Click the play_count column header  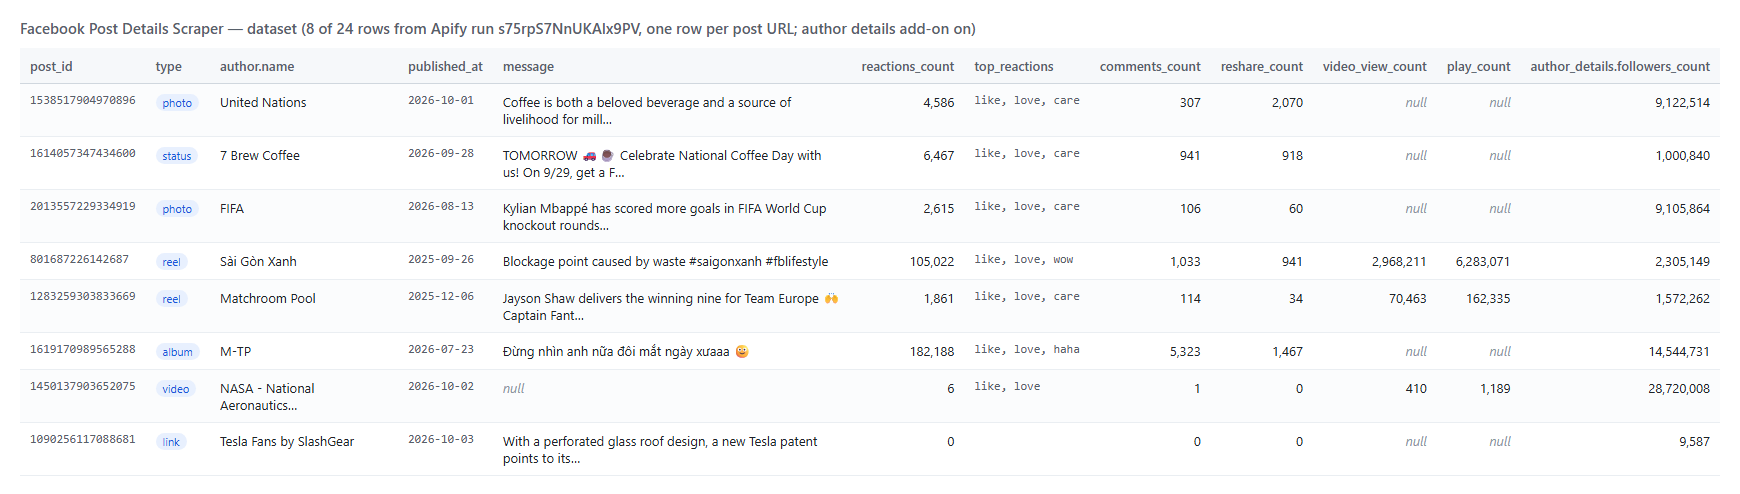click(x=1479, y=67)
